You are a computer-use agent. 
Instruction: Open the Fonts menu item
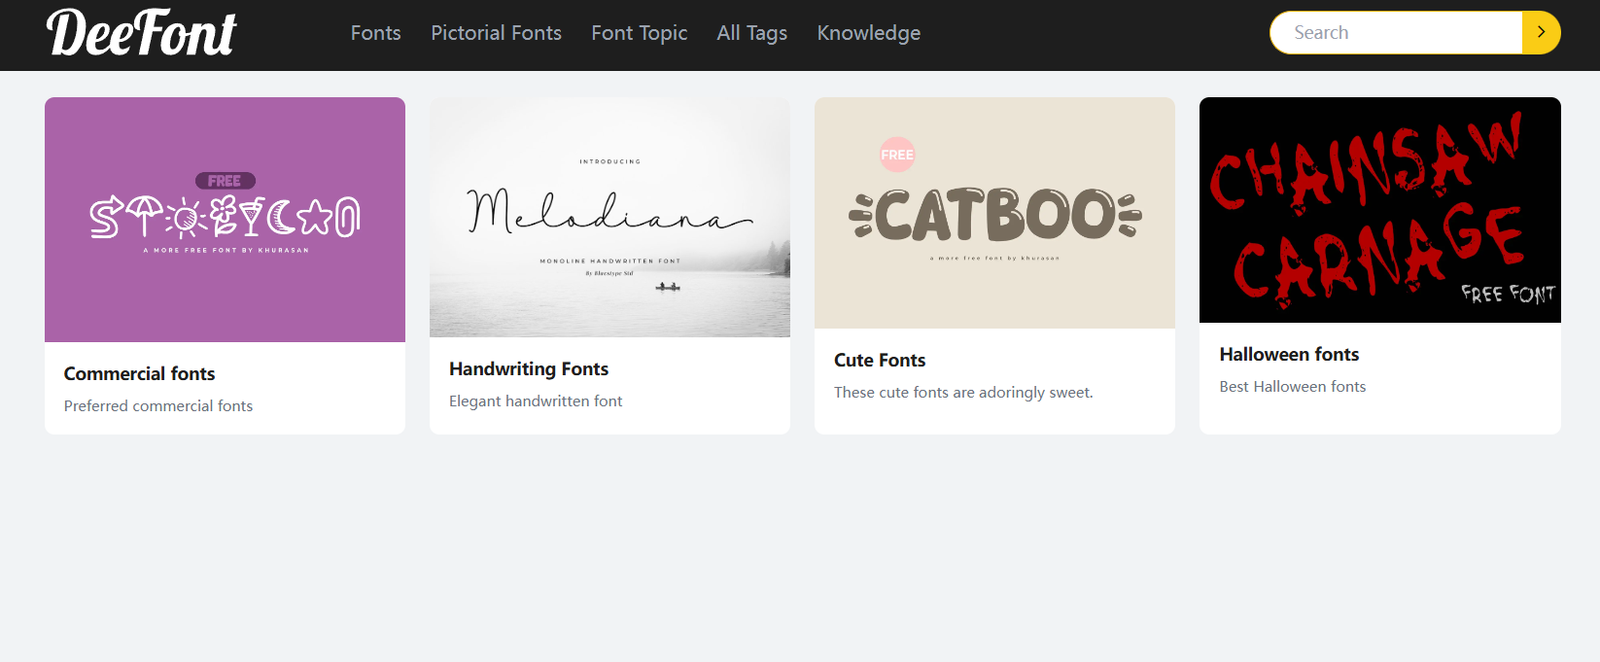click(375, 33)
